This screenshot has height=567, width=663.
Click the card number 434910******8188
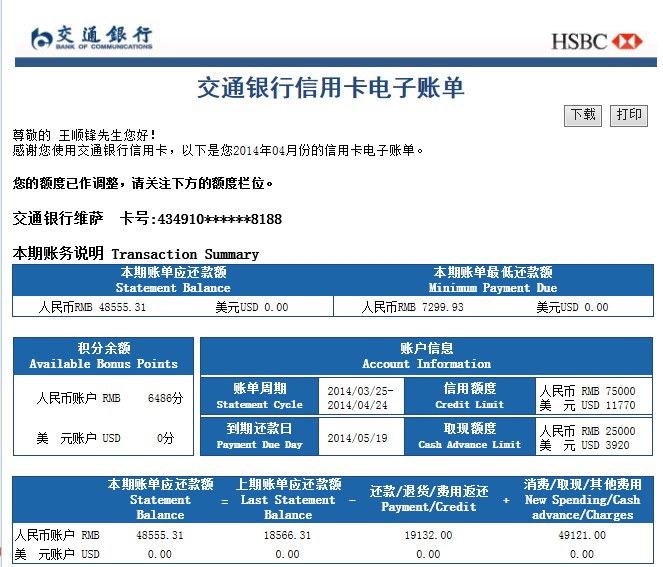[219, 219]
